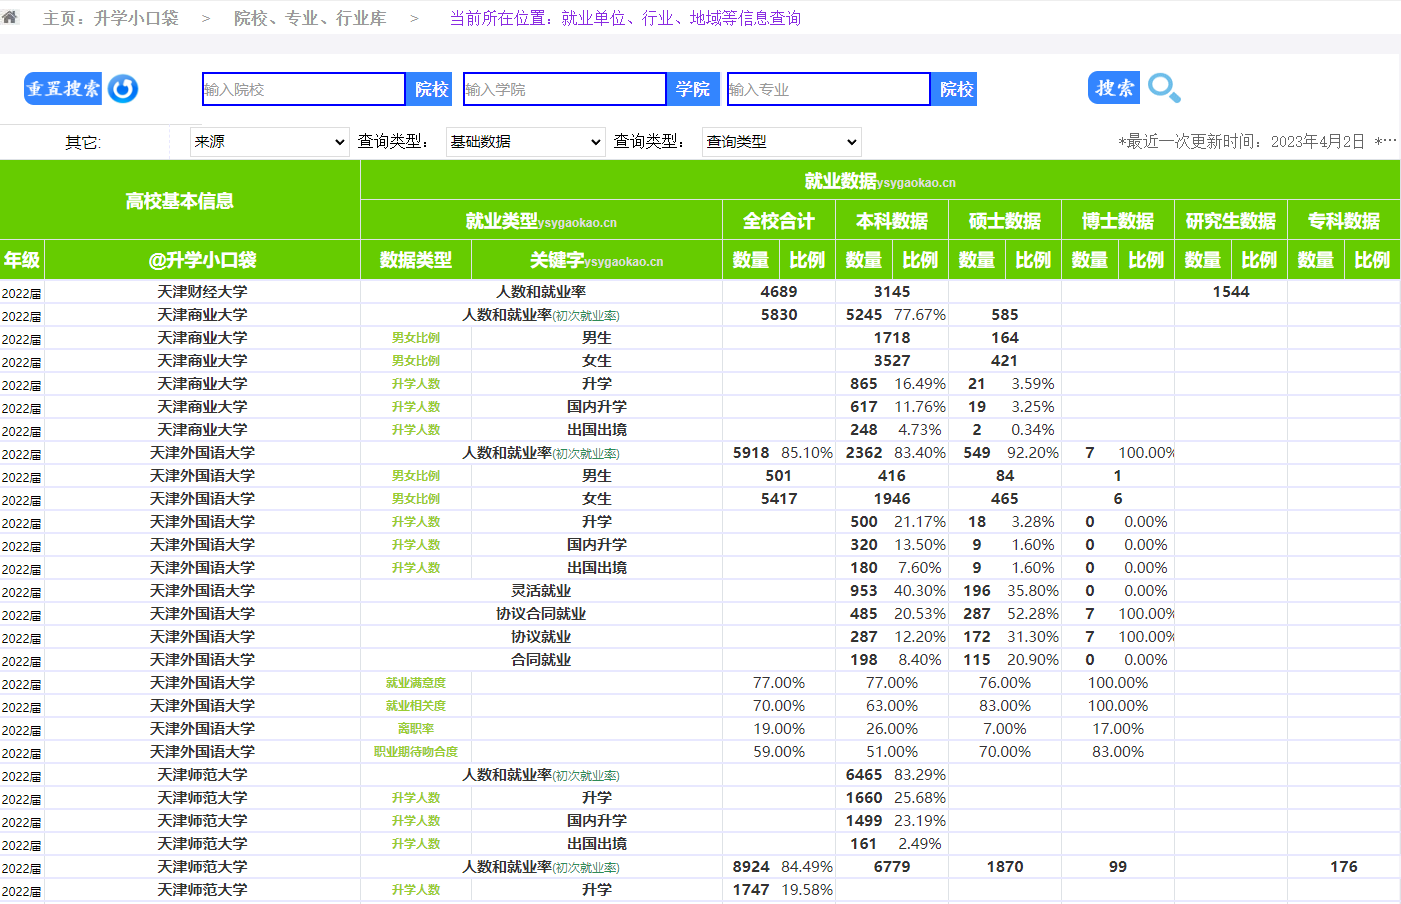
Task: Click the 院校 button beside school input
Action: (x=431, y=89)
